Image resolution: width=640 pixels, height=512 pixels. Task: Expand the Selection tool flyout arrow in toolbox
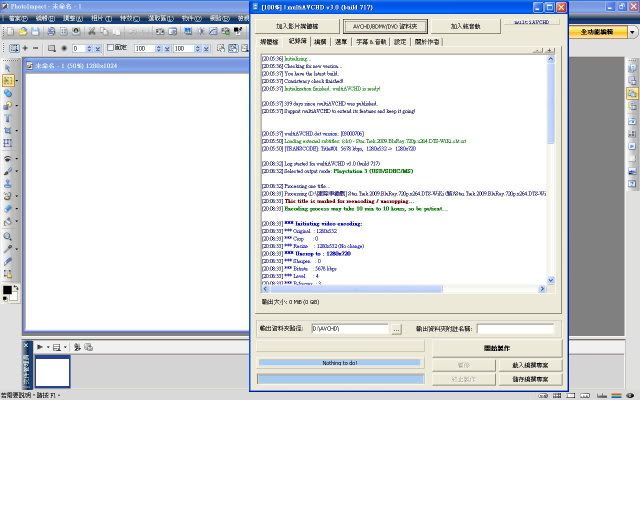(x=17, y=80)
